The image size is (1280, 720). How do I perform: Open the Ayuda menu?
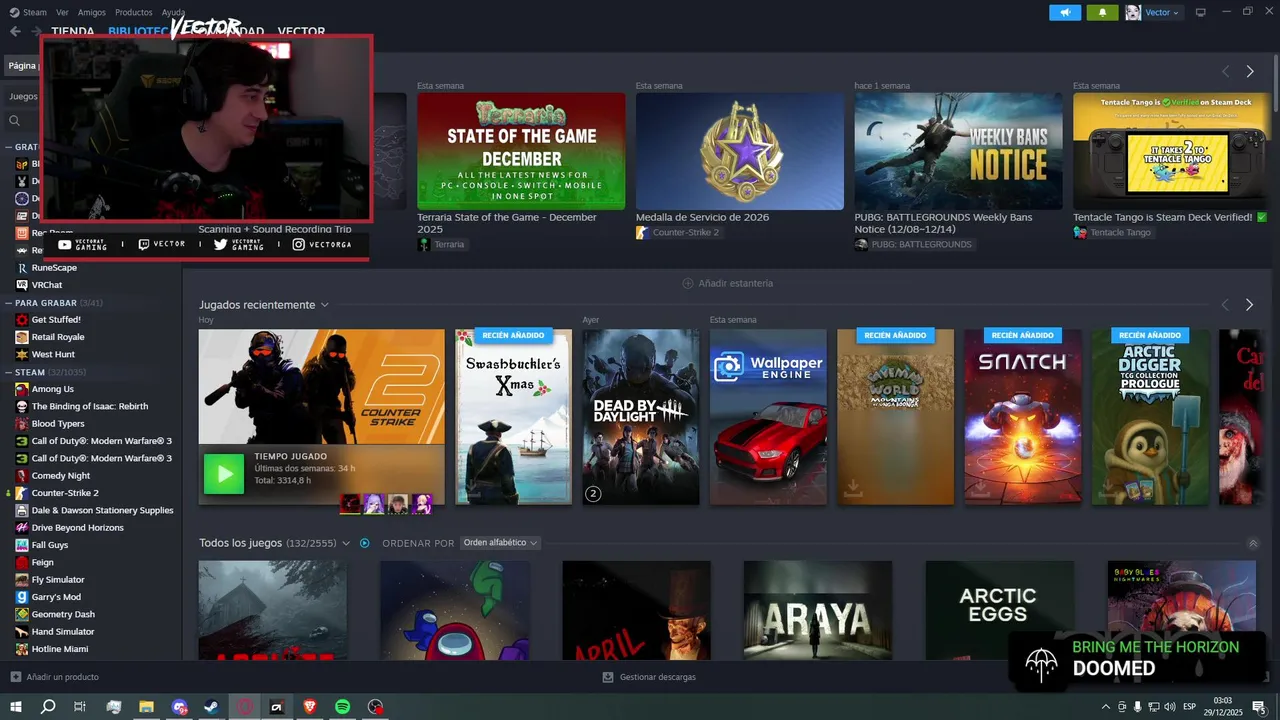coord(173,12)
